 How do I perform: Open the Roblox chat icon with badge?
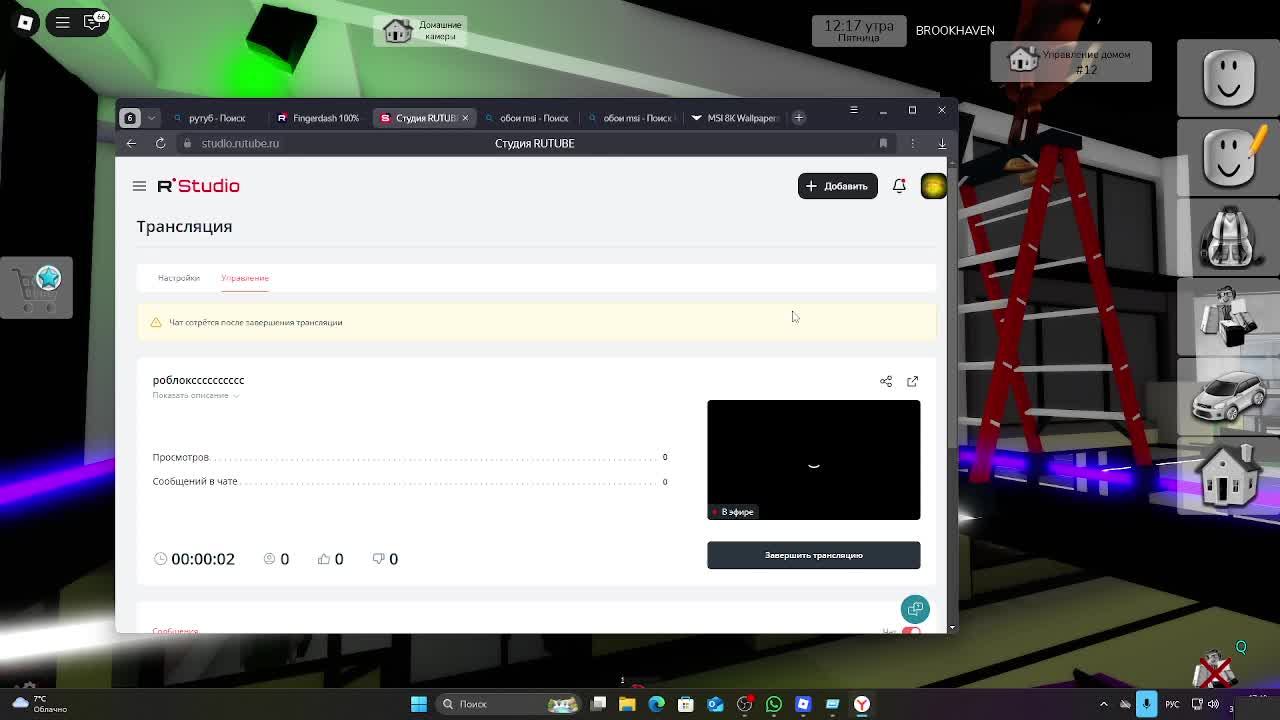click(93, 21)
